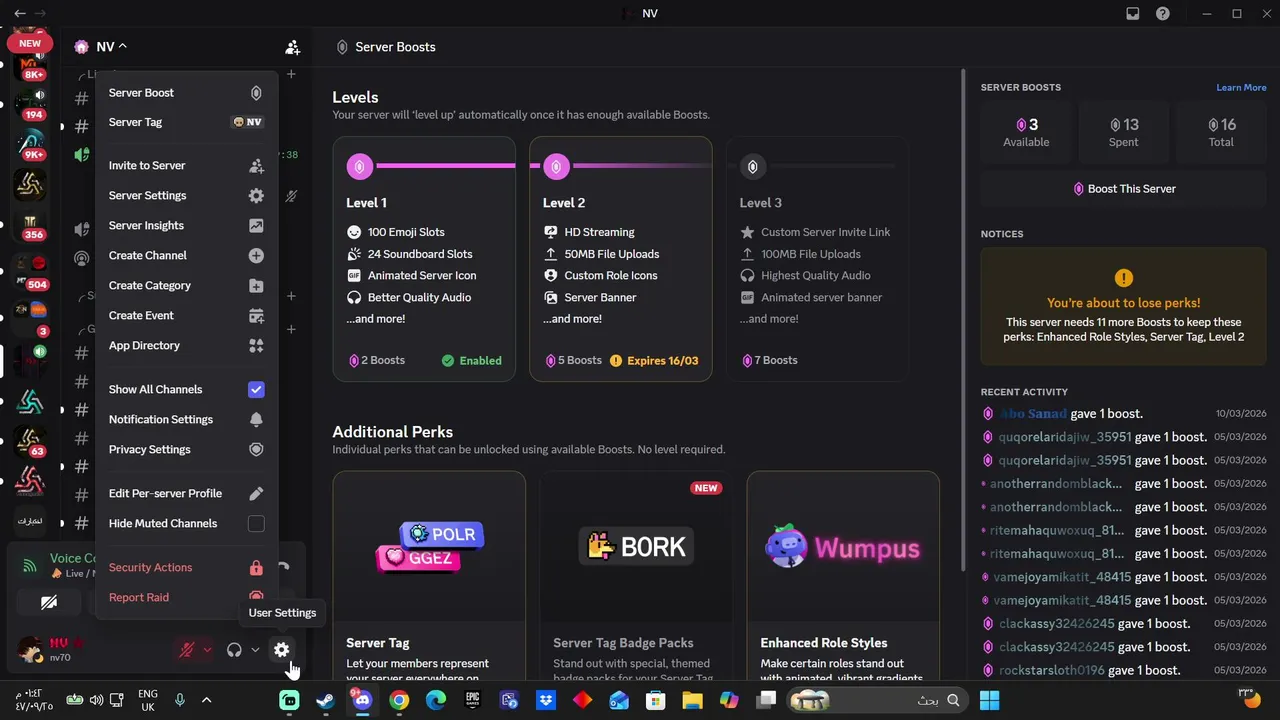The image size is (1280, 720).
Task: Uncheck Show All Channels checkbox
Action: 256,390
